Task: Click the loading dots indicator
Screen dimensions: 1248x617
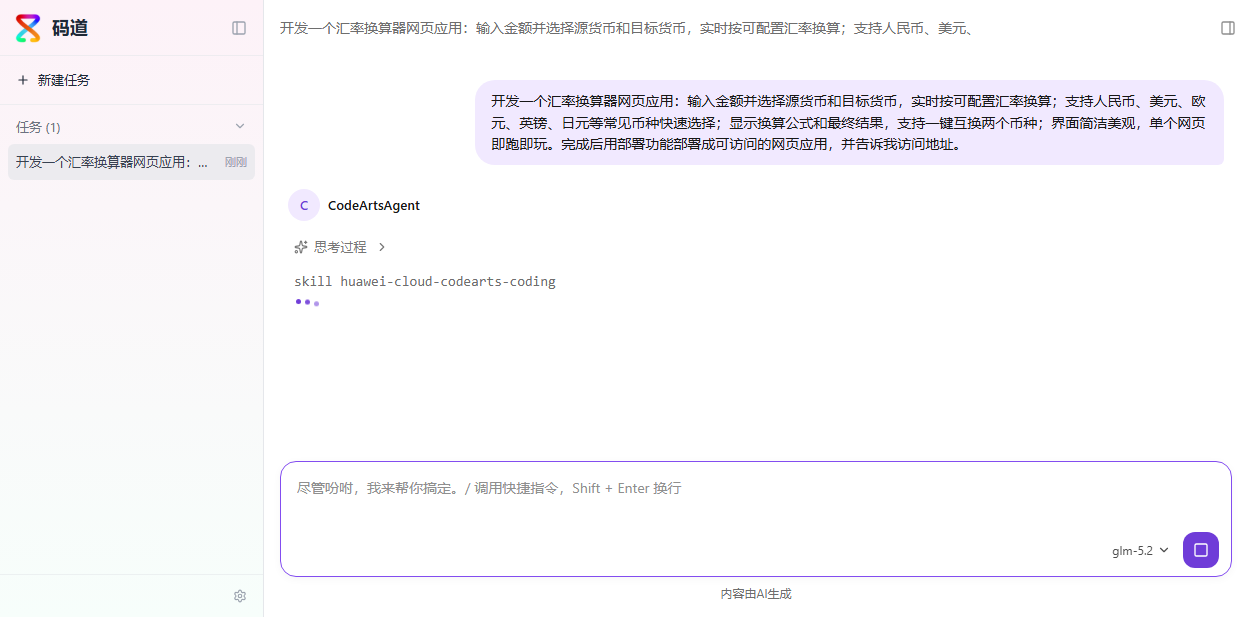Action: tap(307, 302)
